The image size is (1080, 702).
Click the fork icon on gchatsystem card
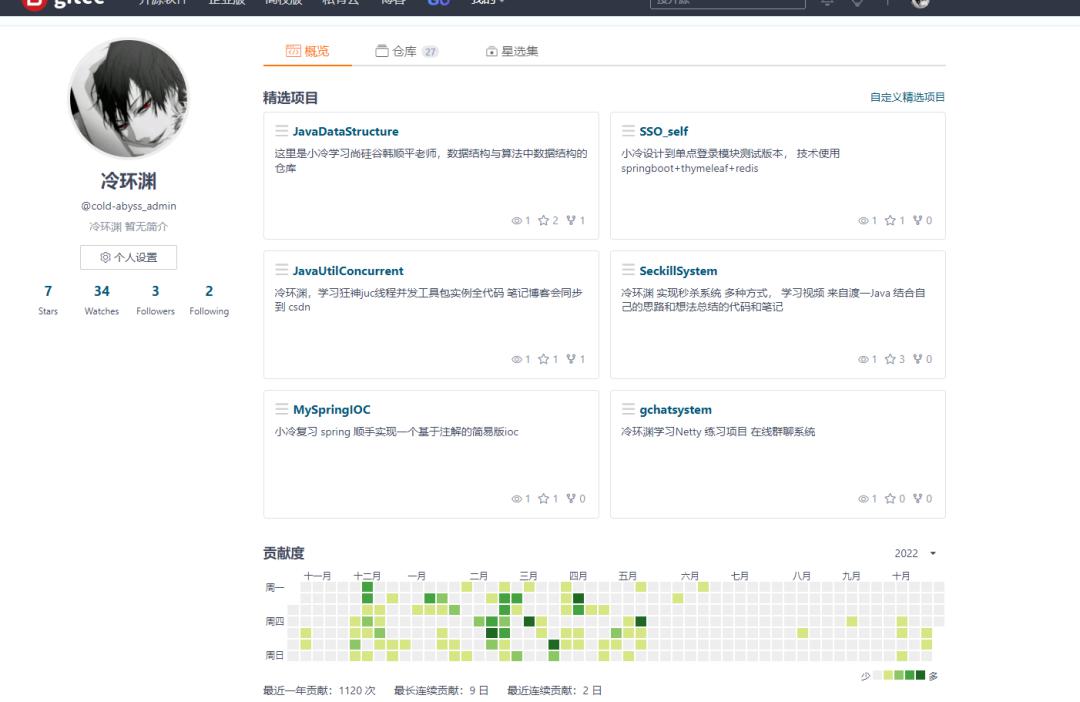tap(917, 499)
